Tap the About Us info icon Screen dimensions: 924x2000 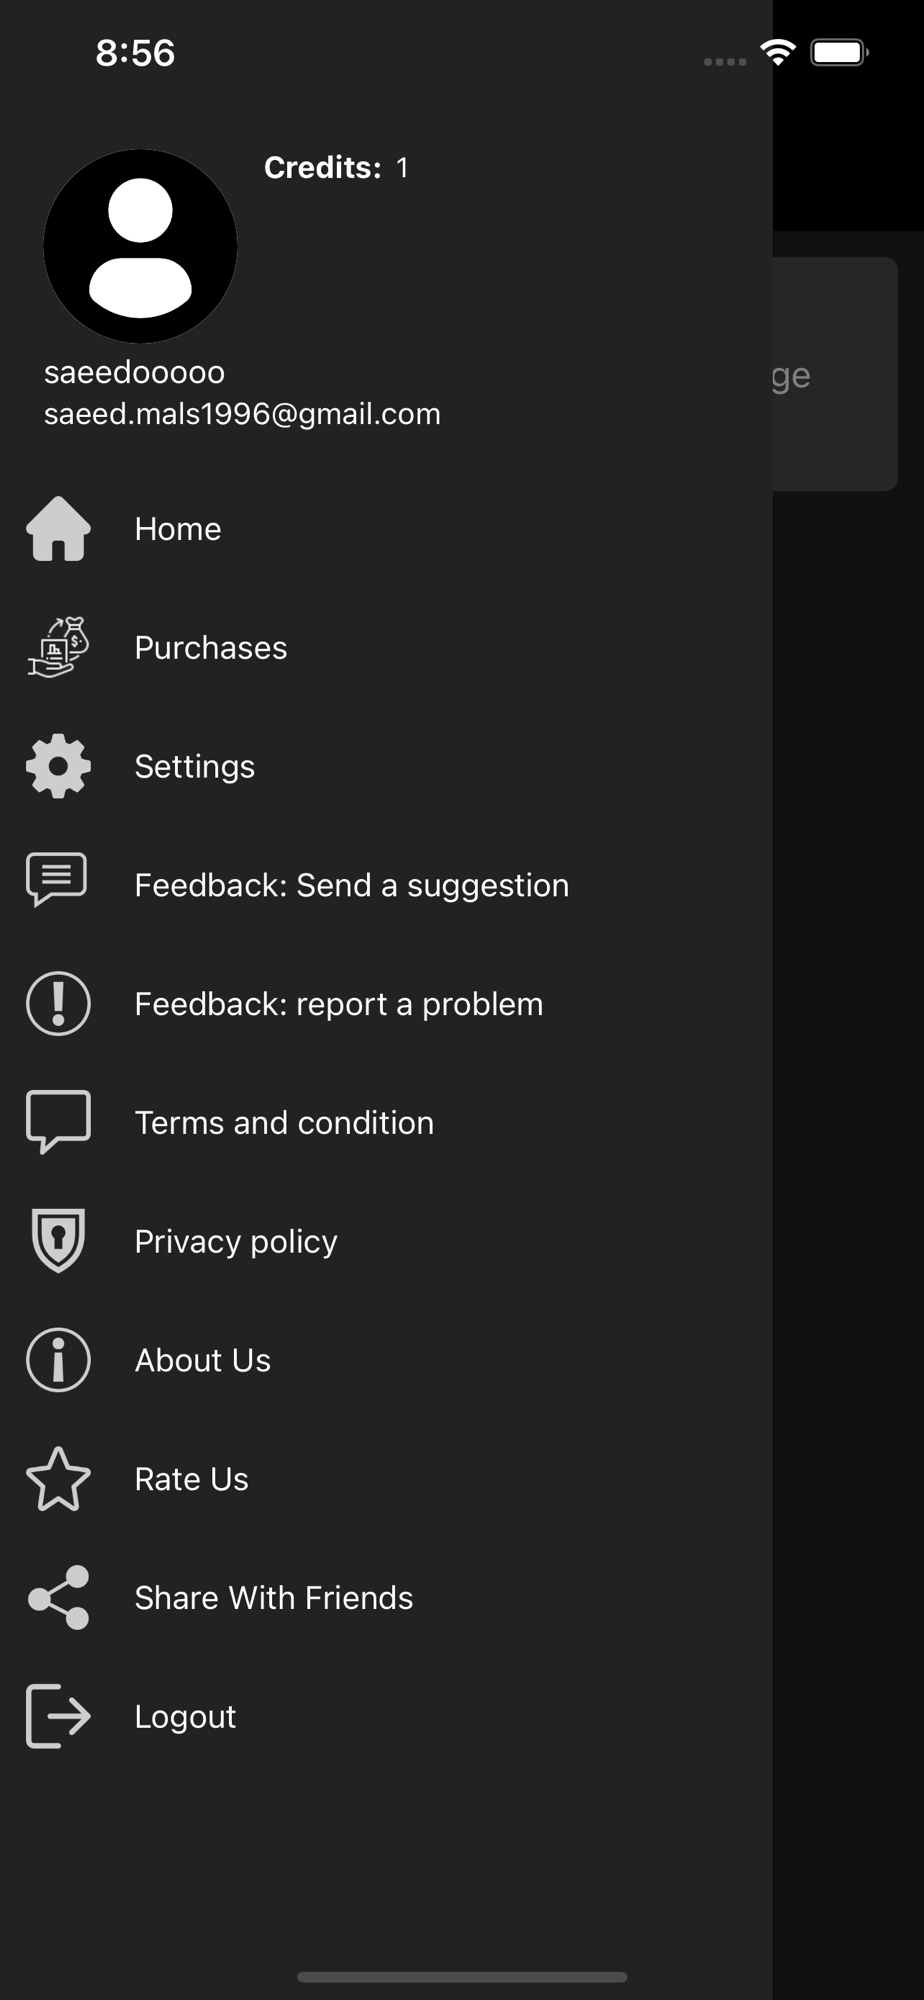[x=58, y=1360]
